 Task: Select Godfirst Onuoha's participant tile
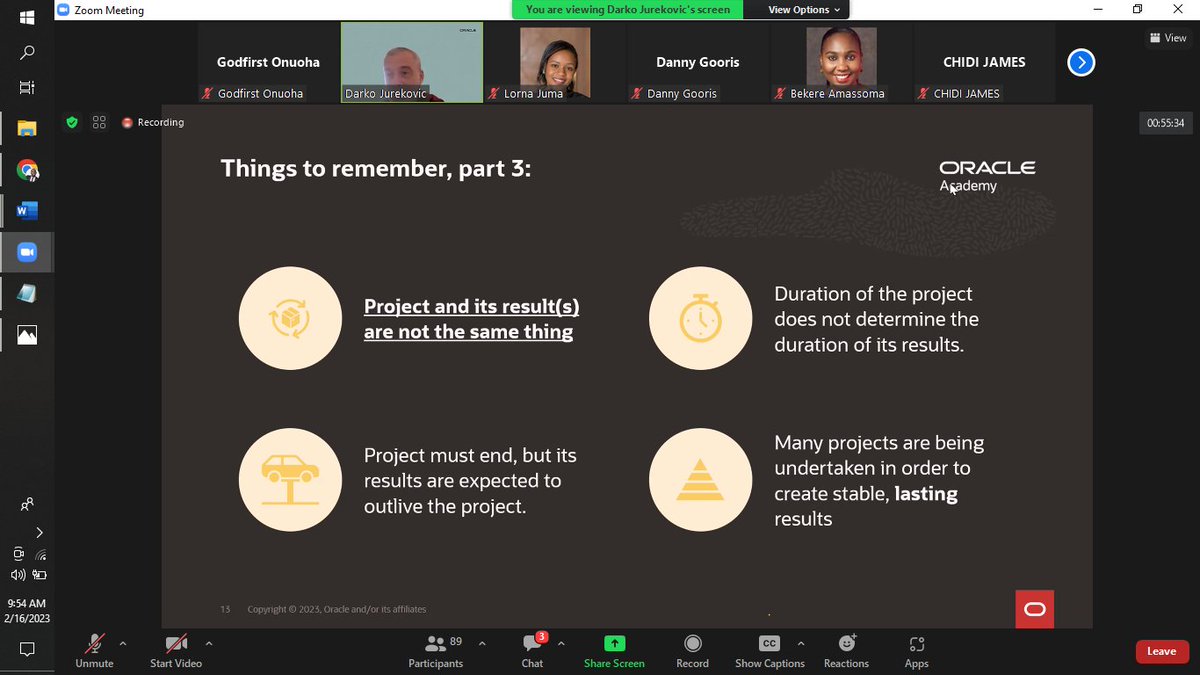pos(268,63)
